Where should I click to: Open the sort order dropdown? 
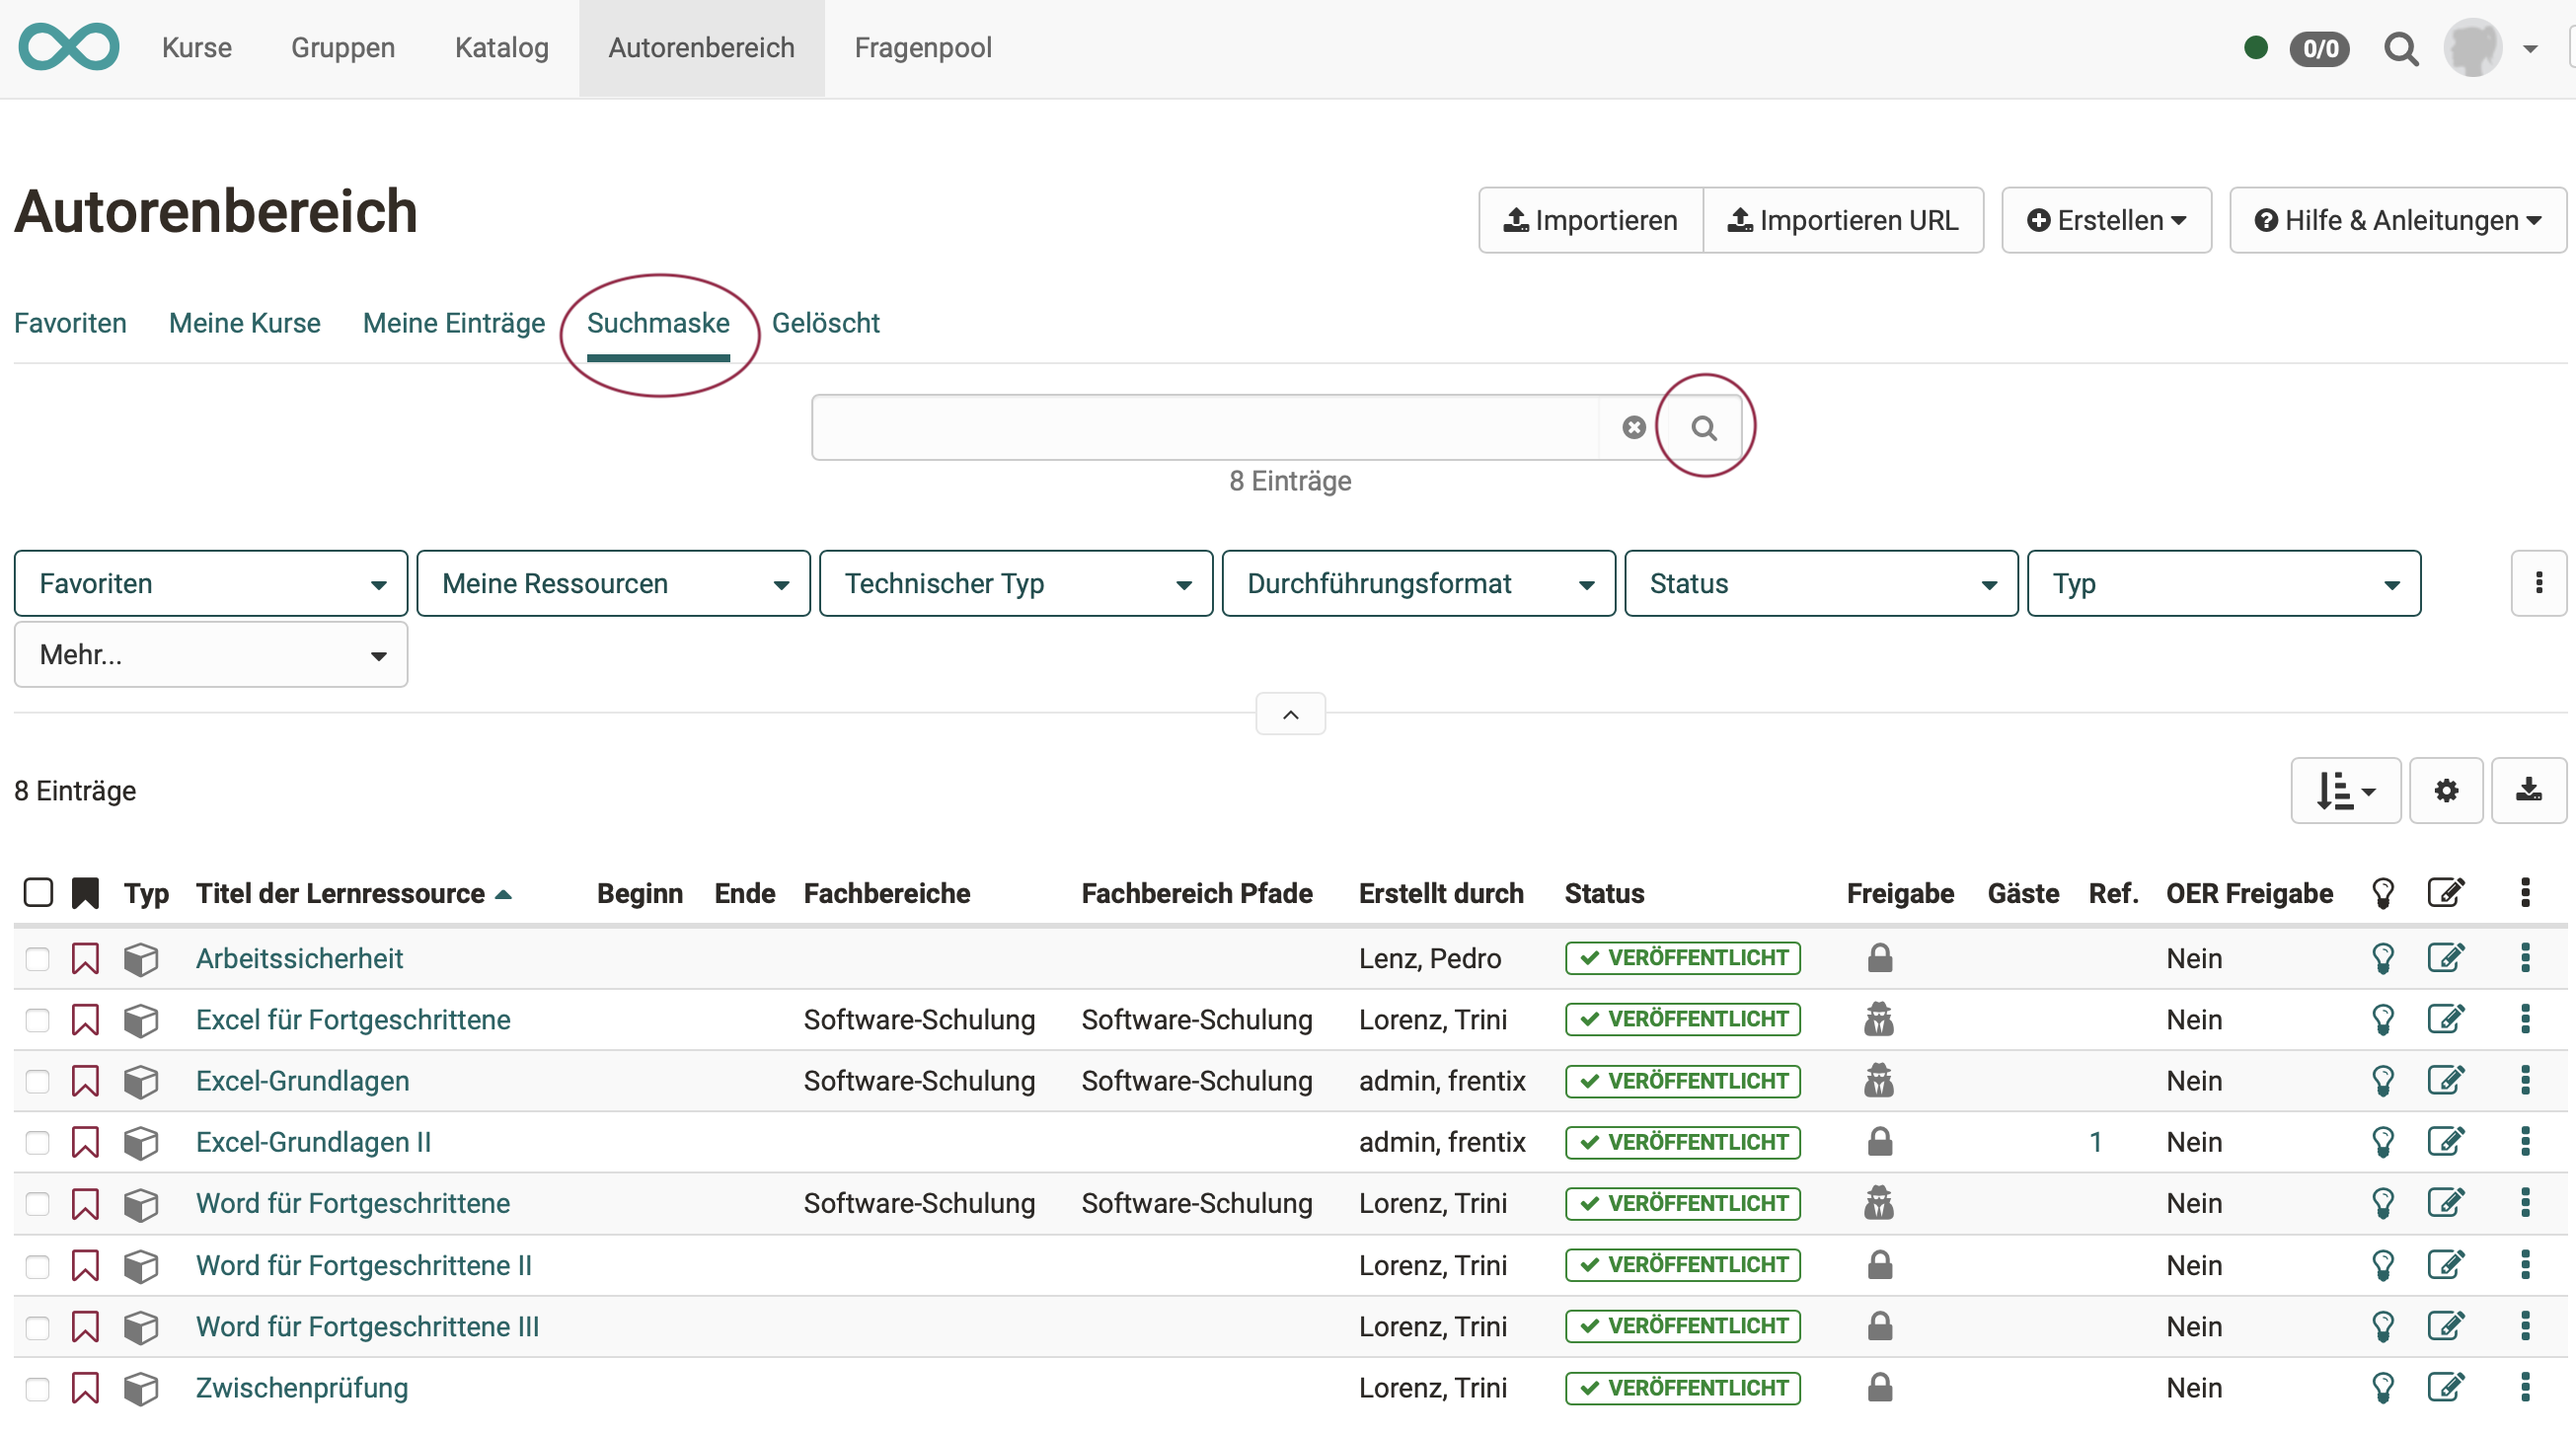[2346, 791]
